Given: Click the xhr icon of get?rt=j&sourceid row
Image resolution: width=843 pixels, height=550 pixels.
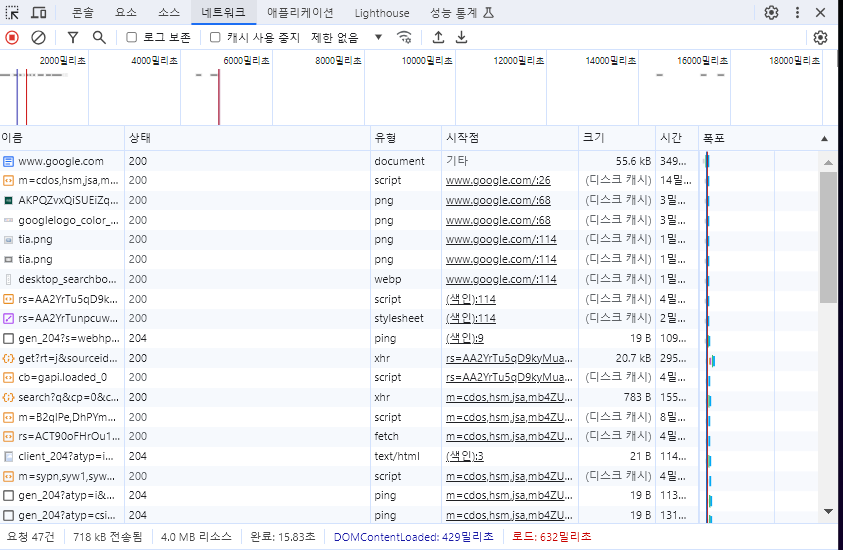Looking at the screenshot, I should (8, 358).
